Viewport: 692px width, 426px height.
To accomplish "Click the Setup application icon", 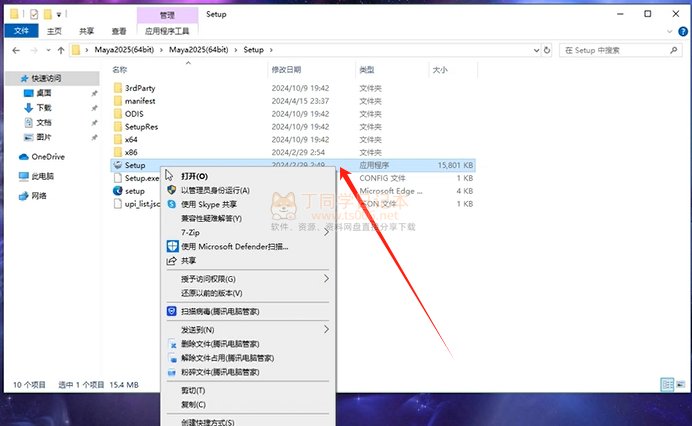I will (x=117, y=165).
